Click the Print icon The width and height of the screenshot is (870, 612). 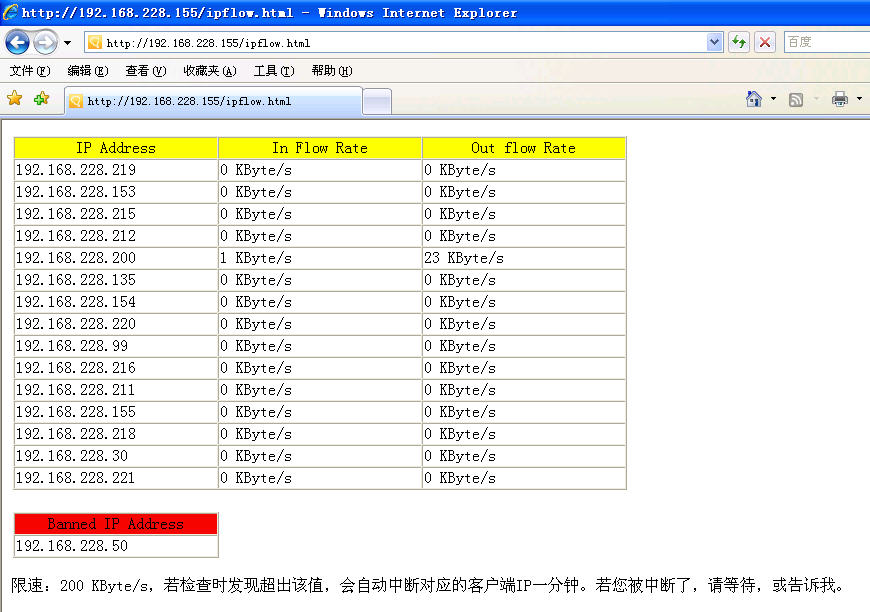tap(840, 99)
